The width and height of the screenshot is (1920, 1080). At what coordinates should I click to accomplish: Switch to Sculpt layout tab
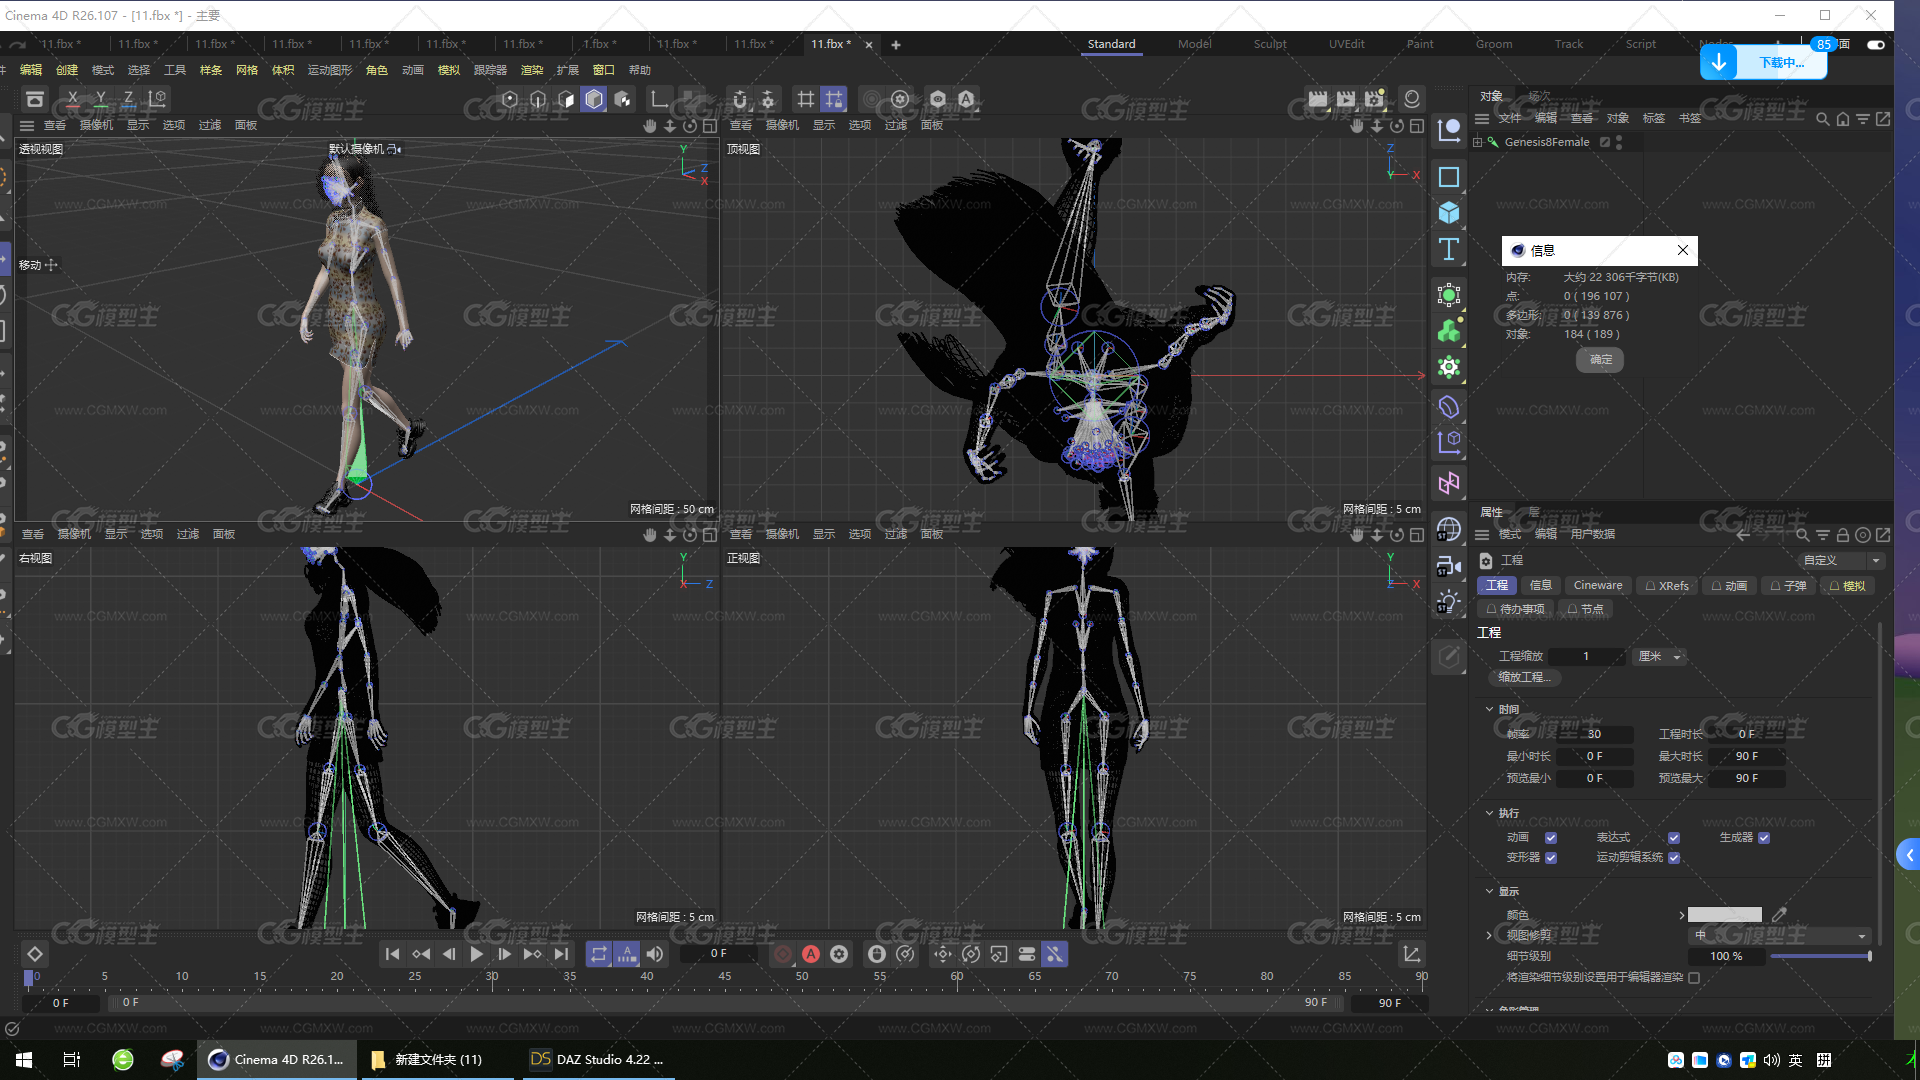tap(1270, 44)
